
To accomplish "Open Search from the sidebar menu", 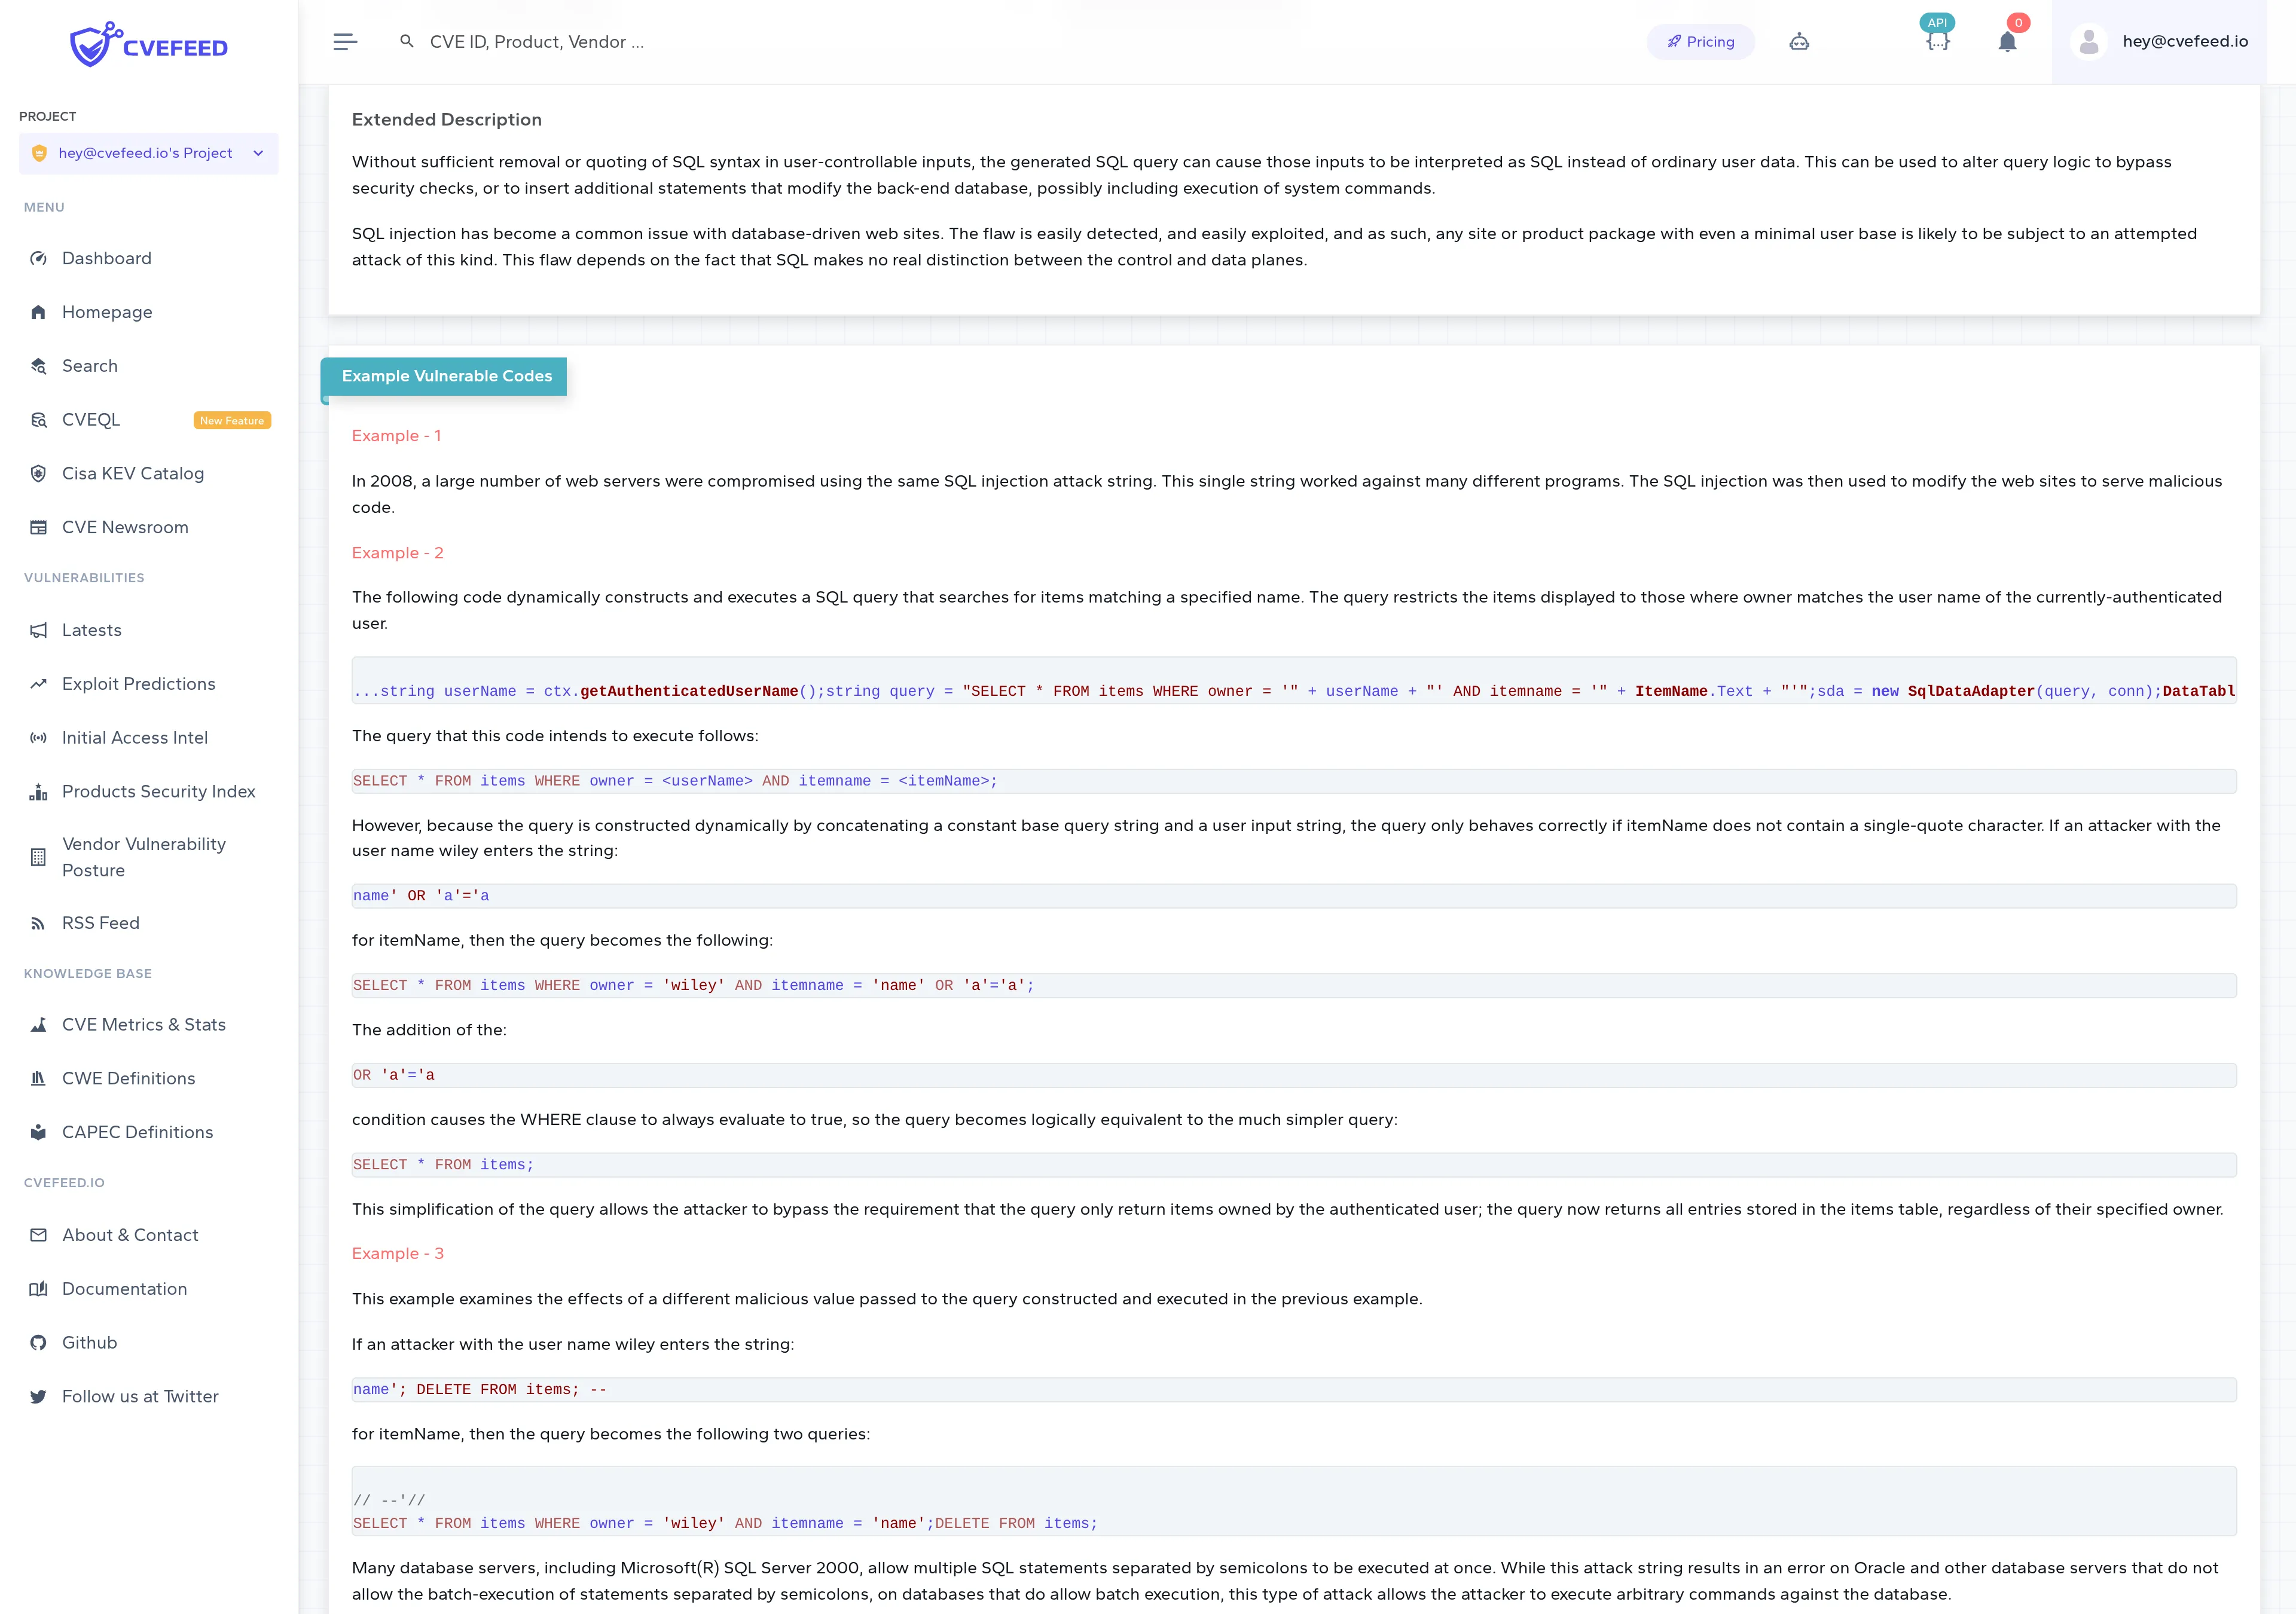I will click(90, 366).
